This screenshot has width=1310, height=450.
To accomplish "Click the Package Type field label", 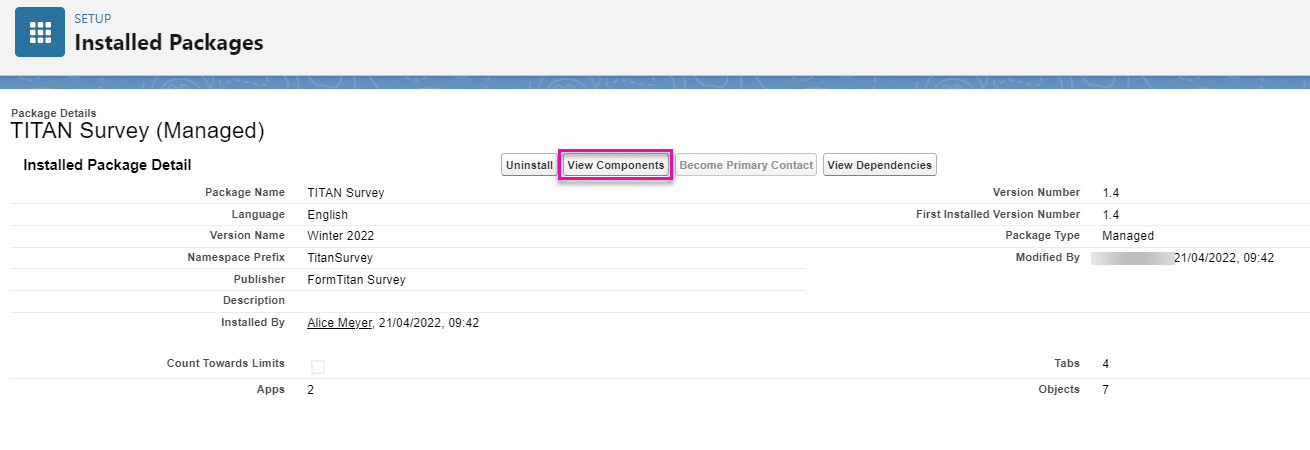I will pos(1042,235).
